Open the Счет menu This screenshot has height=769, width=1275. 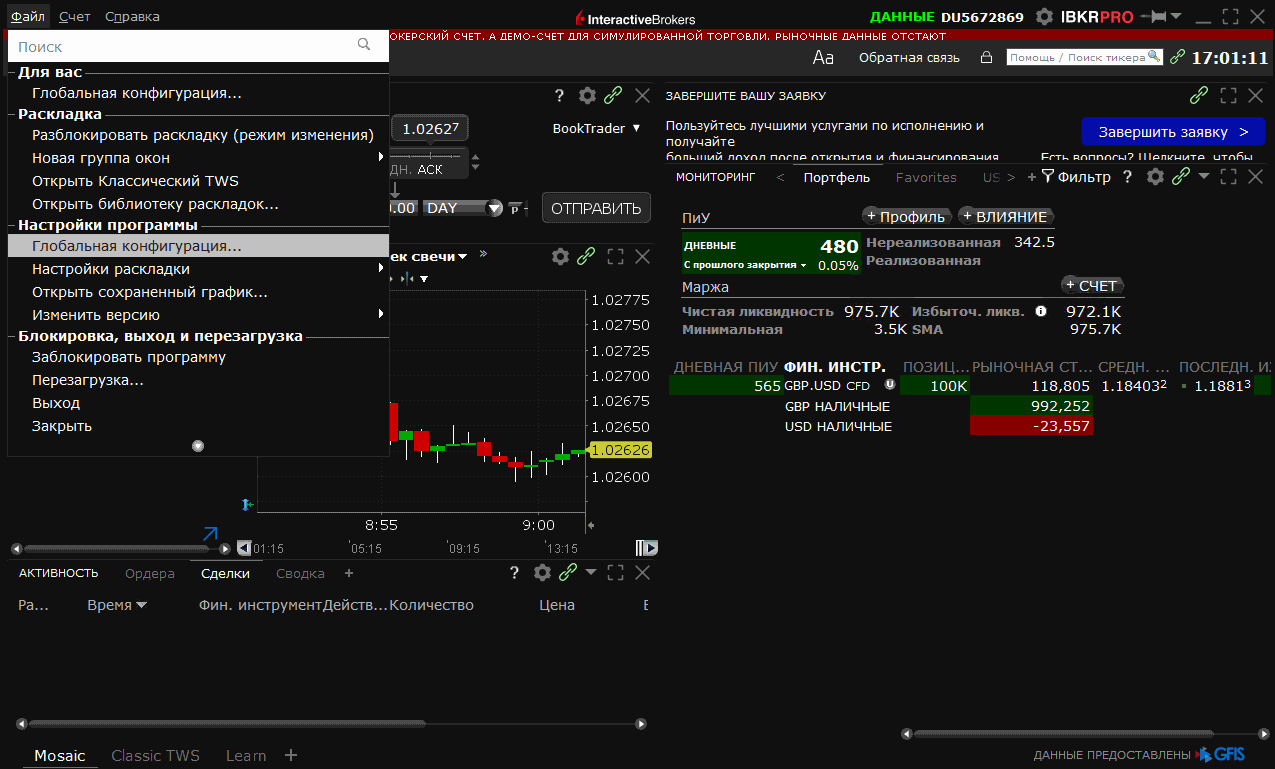click(74, 17)
